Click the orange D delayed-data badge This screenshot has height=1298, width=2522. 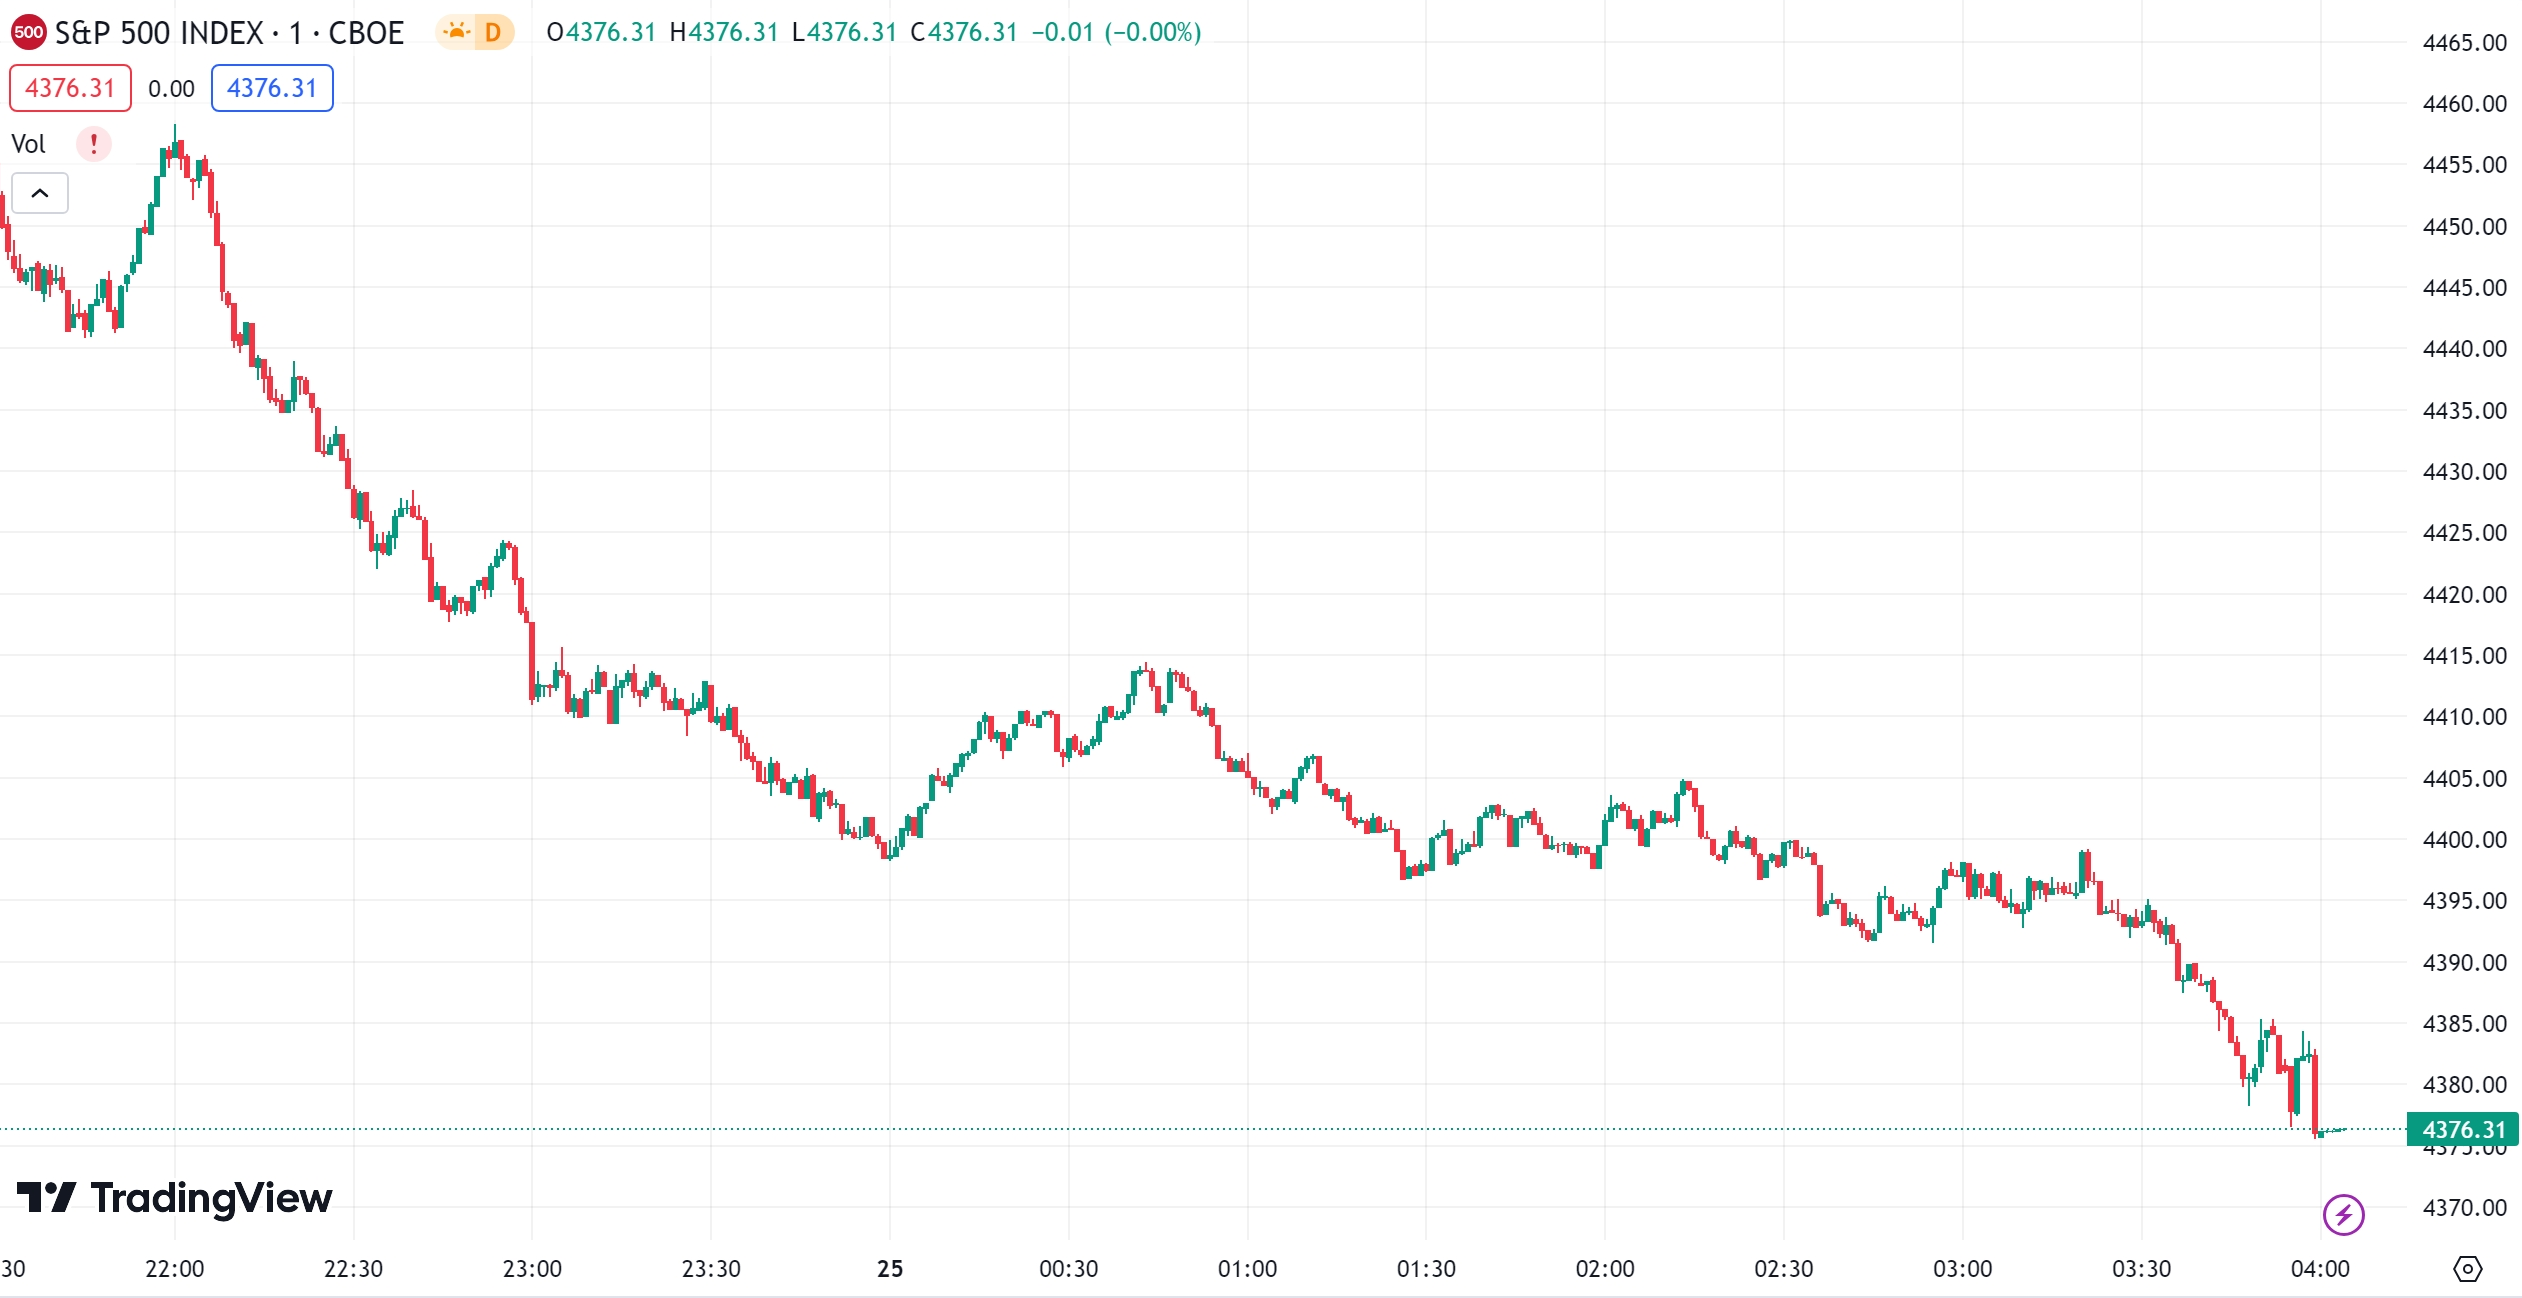pos(493,32)
